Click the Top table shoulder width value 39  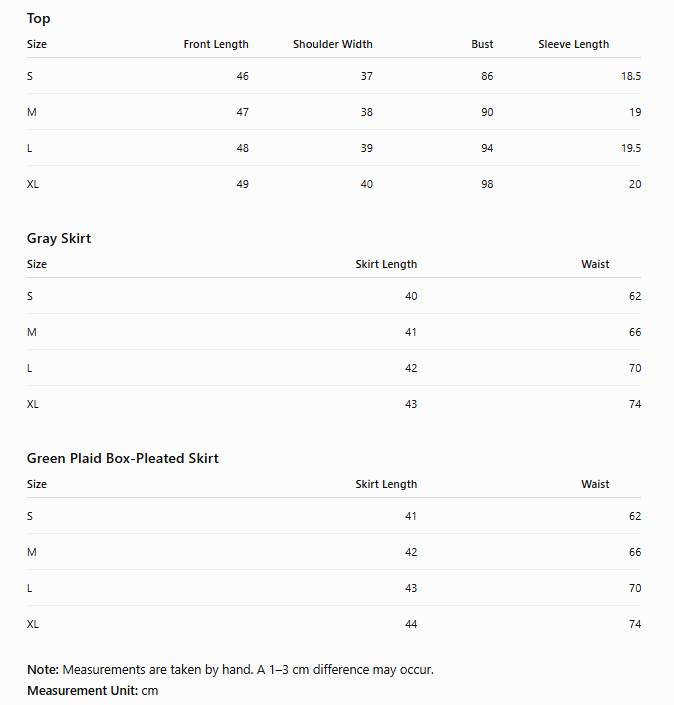click(366, 148)
